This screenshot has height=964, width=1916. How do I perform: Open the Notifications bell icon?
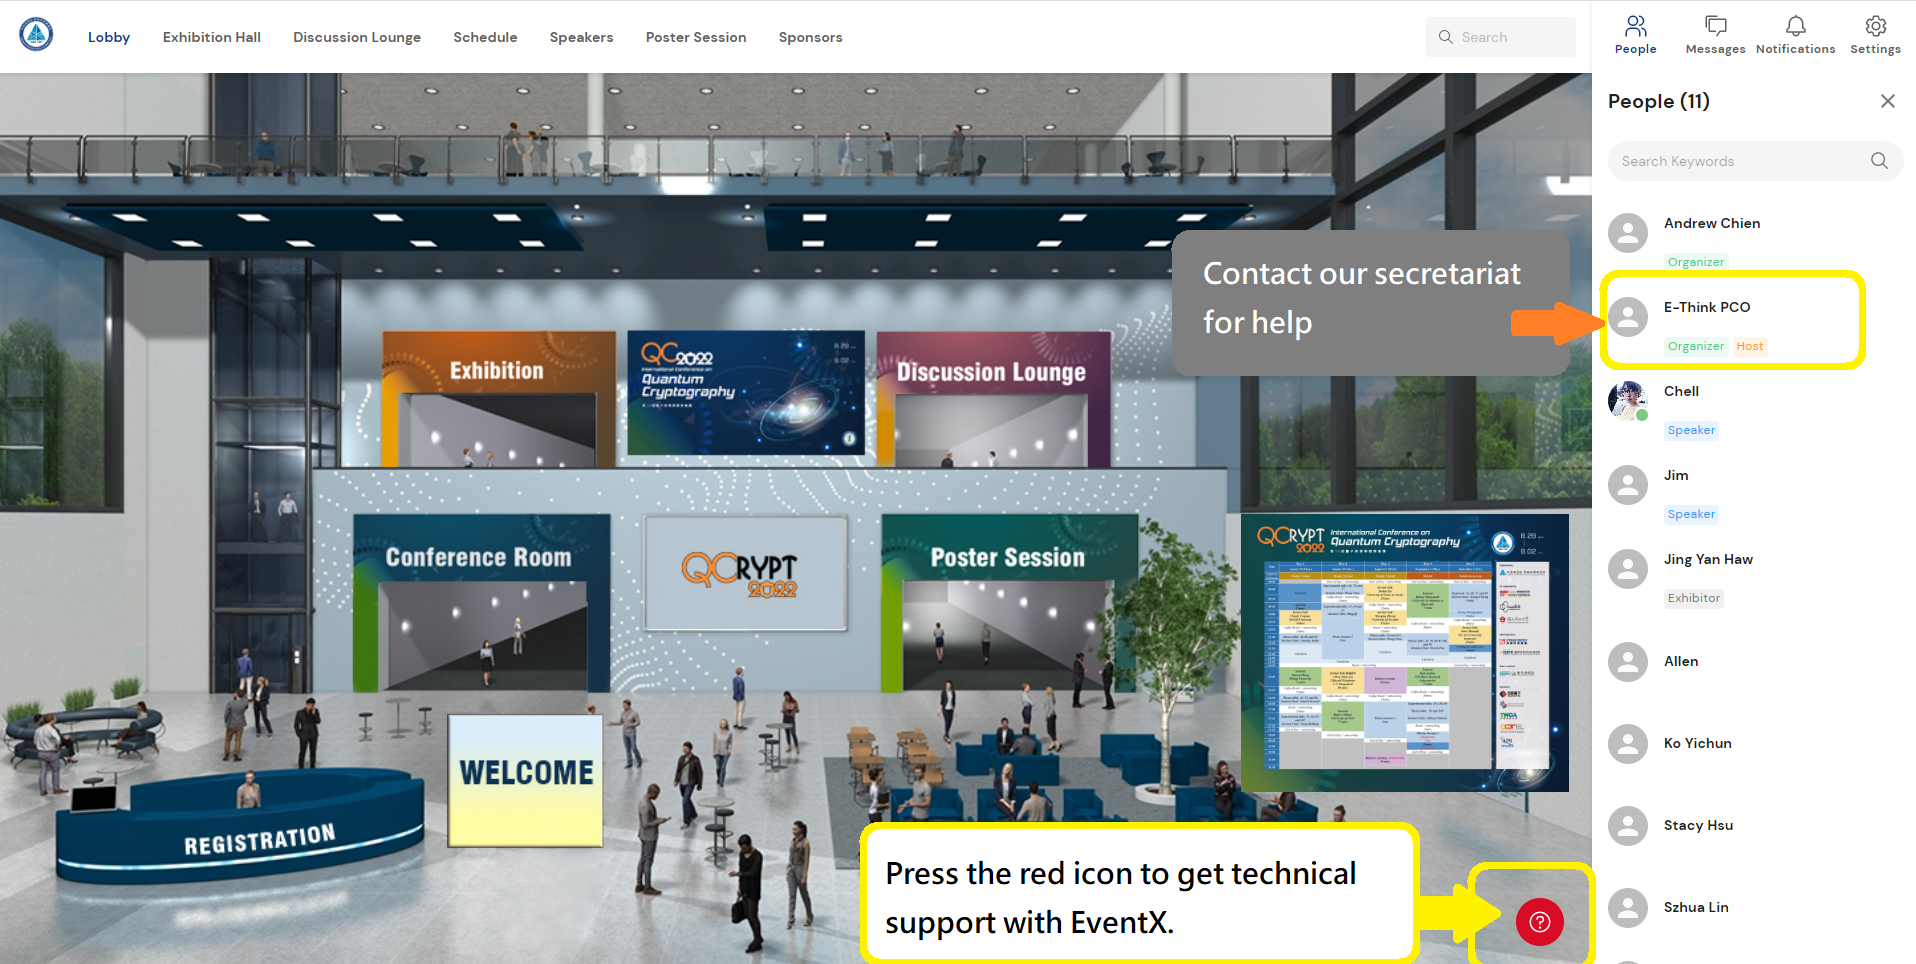tap(1795, 35)
